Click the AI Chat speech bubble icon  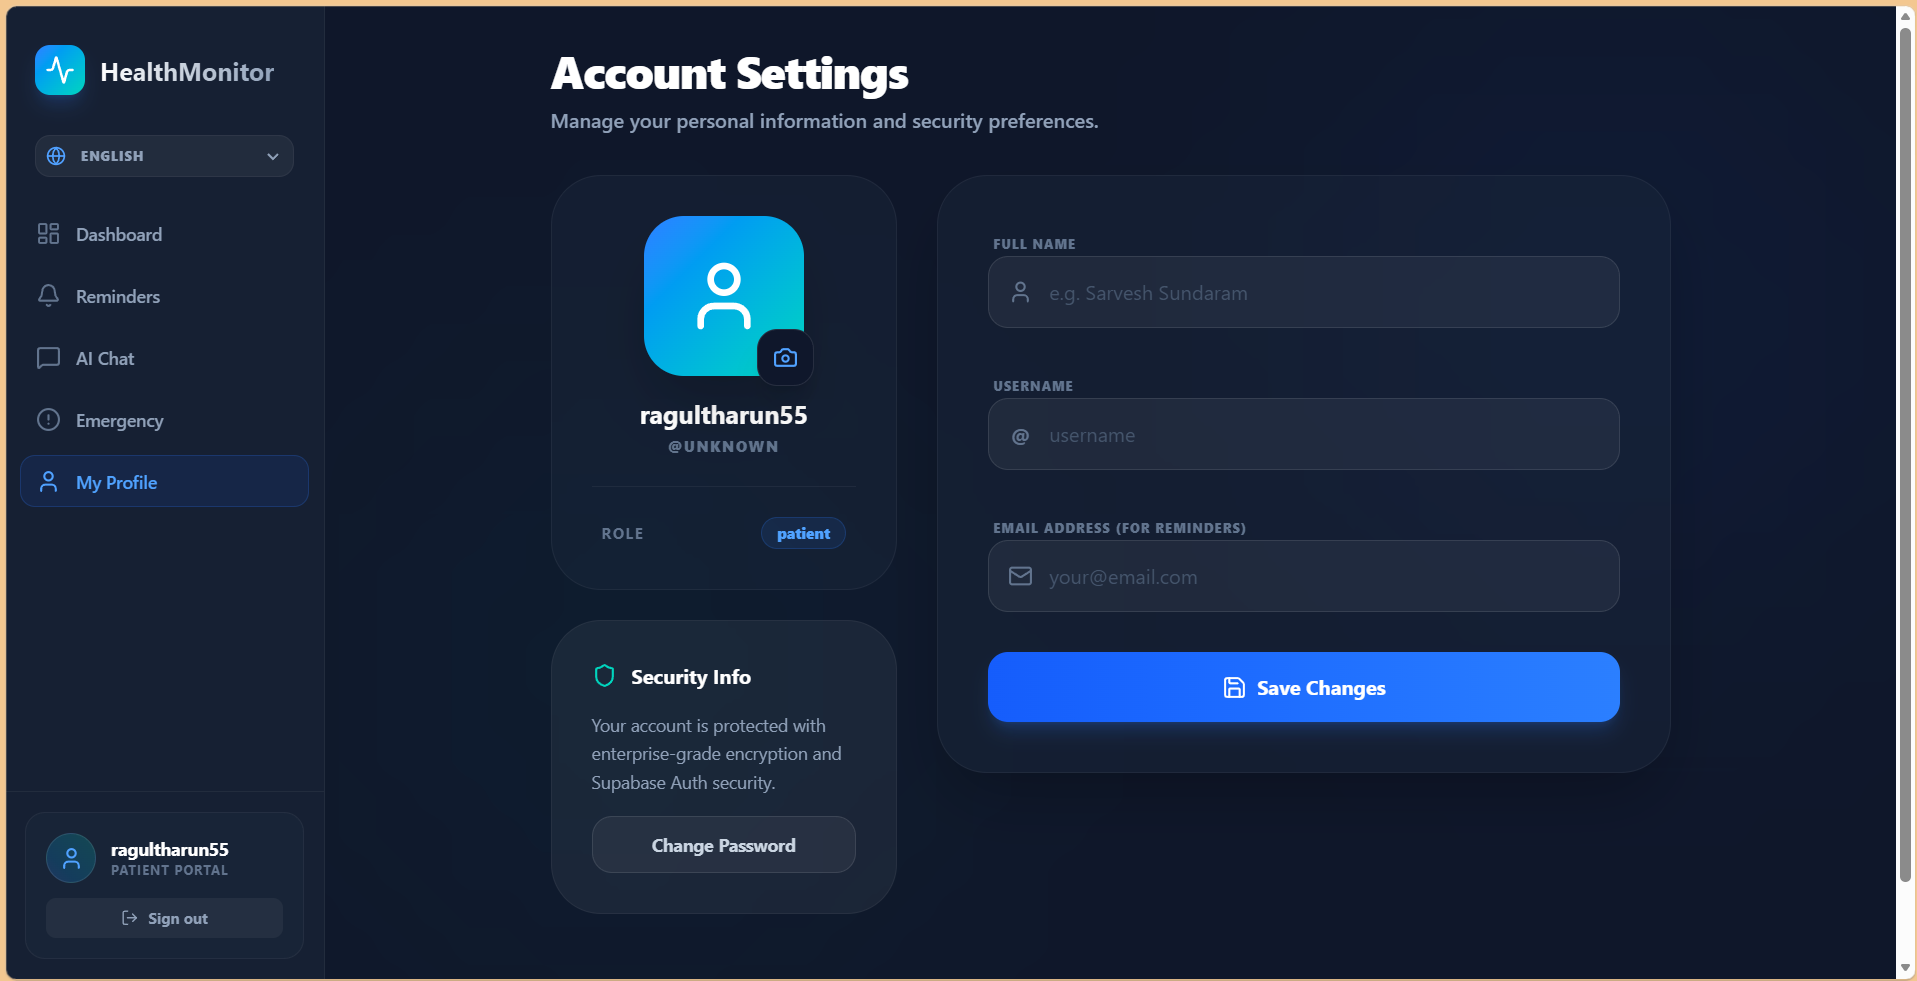click(48, 358)
